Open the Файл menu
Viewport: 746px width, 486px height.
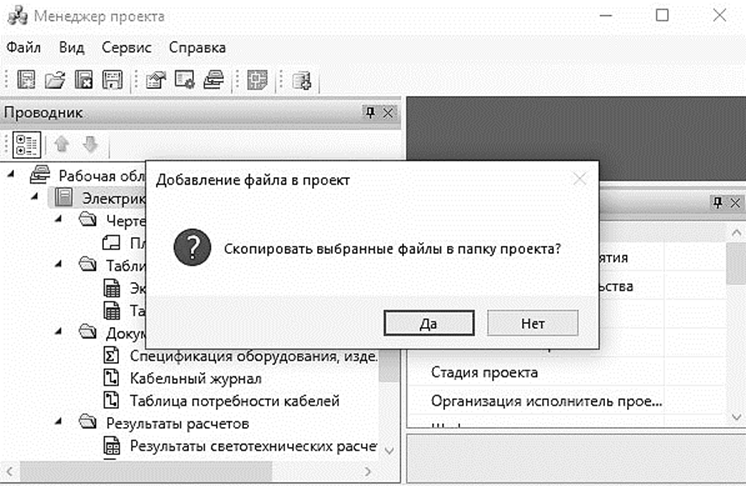pyautogui.click(x=23, y=47)
